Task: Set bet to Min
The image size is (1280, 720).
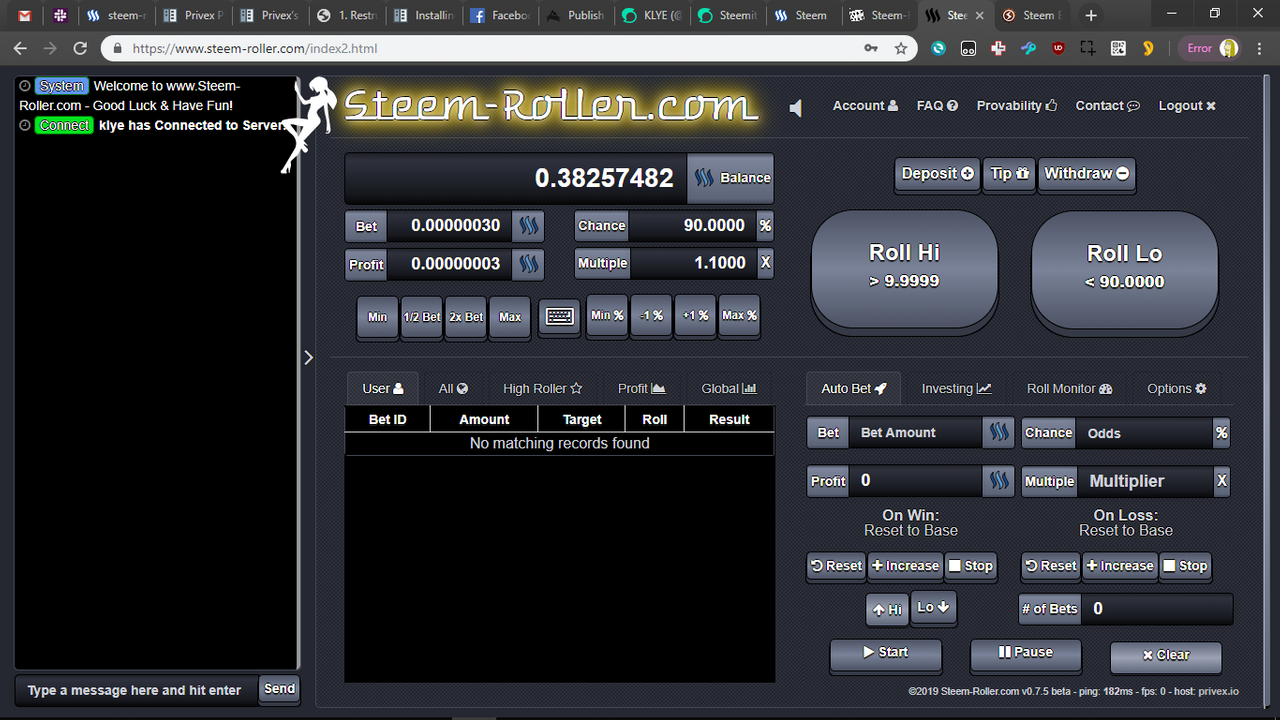Action: click(x=377, y=317)
